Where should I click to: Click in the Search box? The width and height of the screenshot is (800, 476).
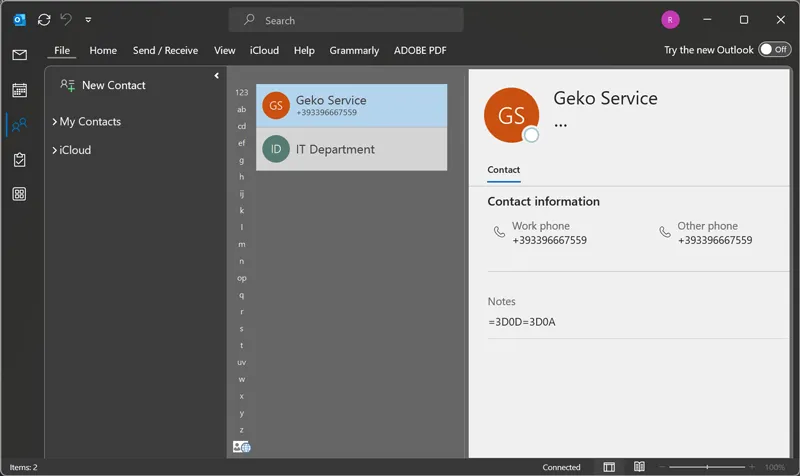[350, 20]
